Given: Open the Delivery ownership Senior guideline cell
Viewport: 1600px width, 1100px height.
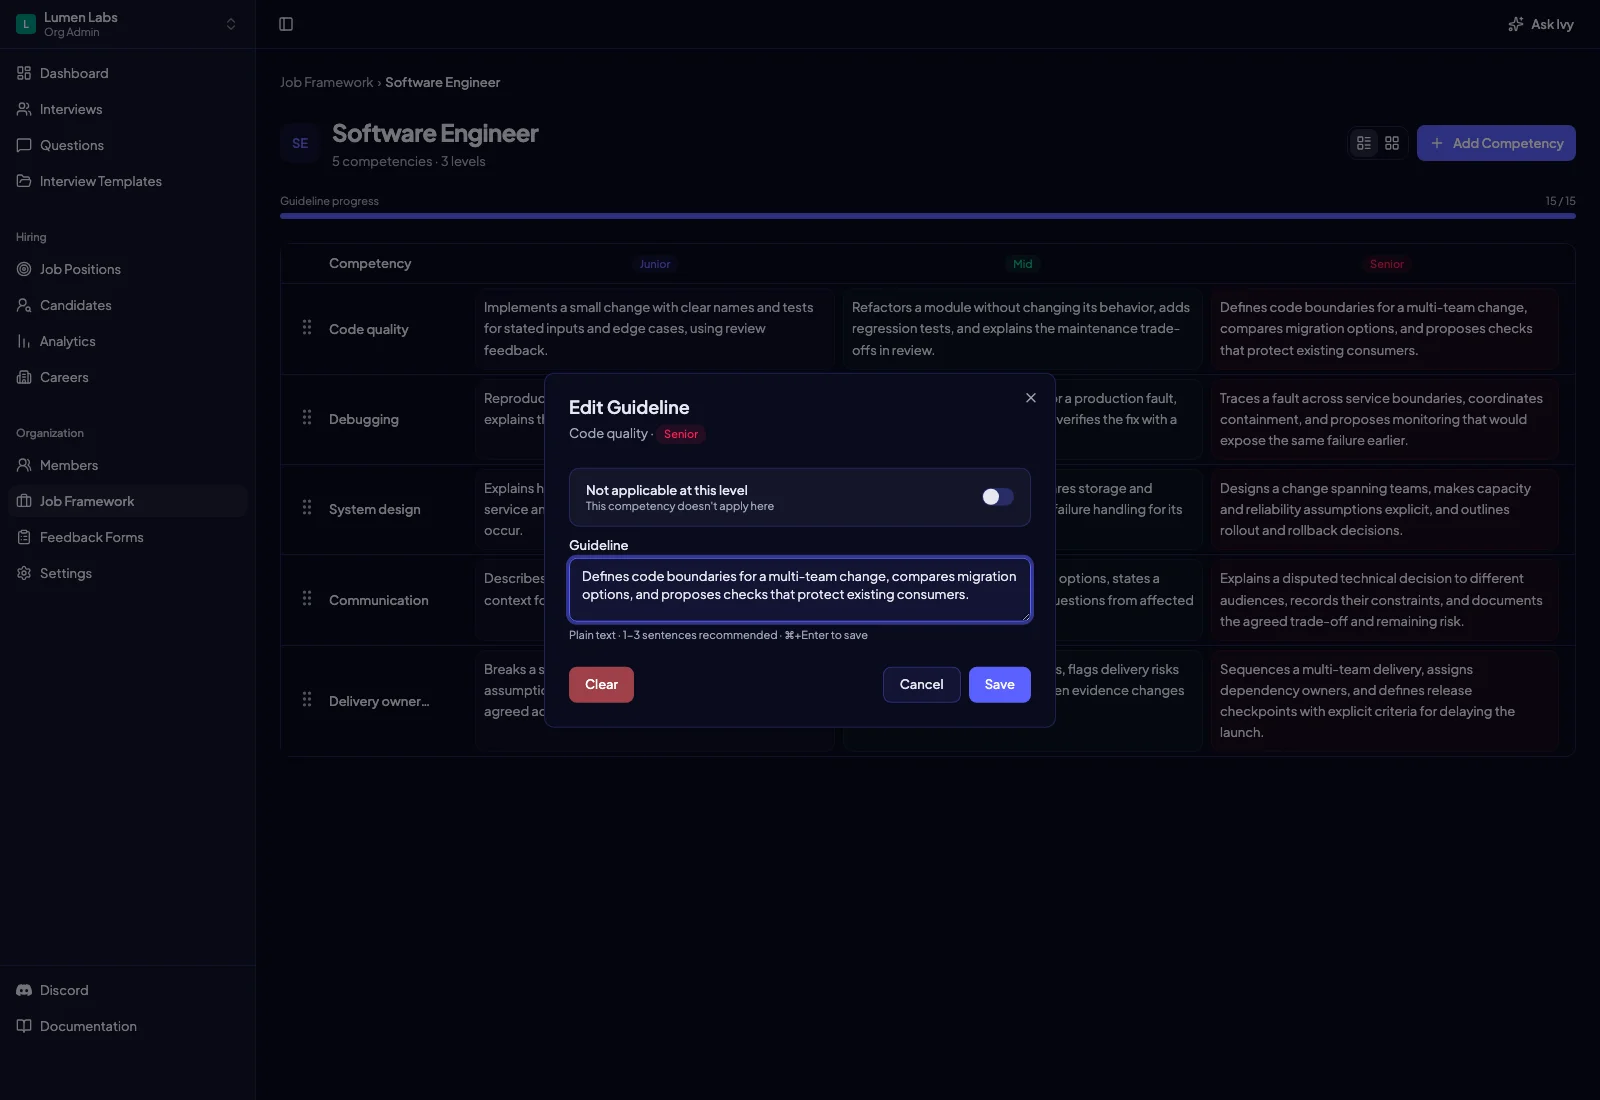Looking at the screenshot, I should (1385, 701).
